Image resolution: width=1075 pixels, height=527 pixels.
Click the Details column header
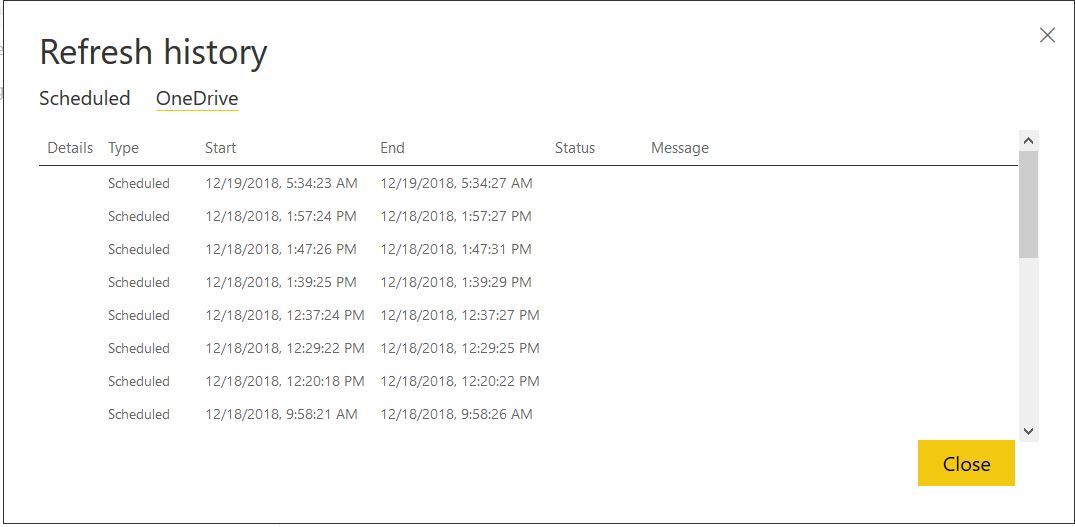[70, 148]
